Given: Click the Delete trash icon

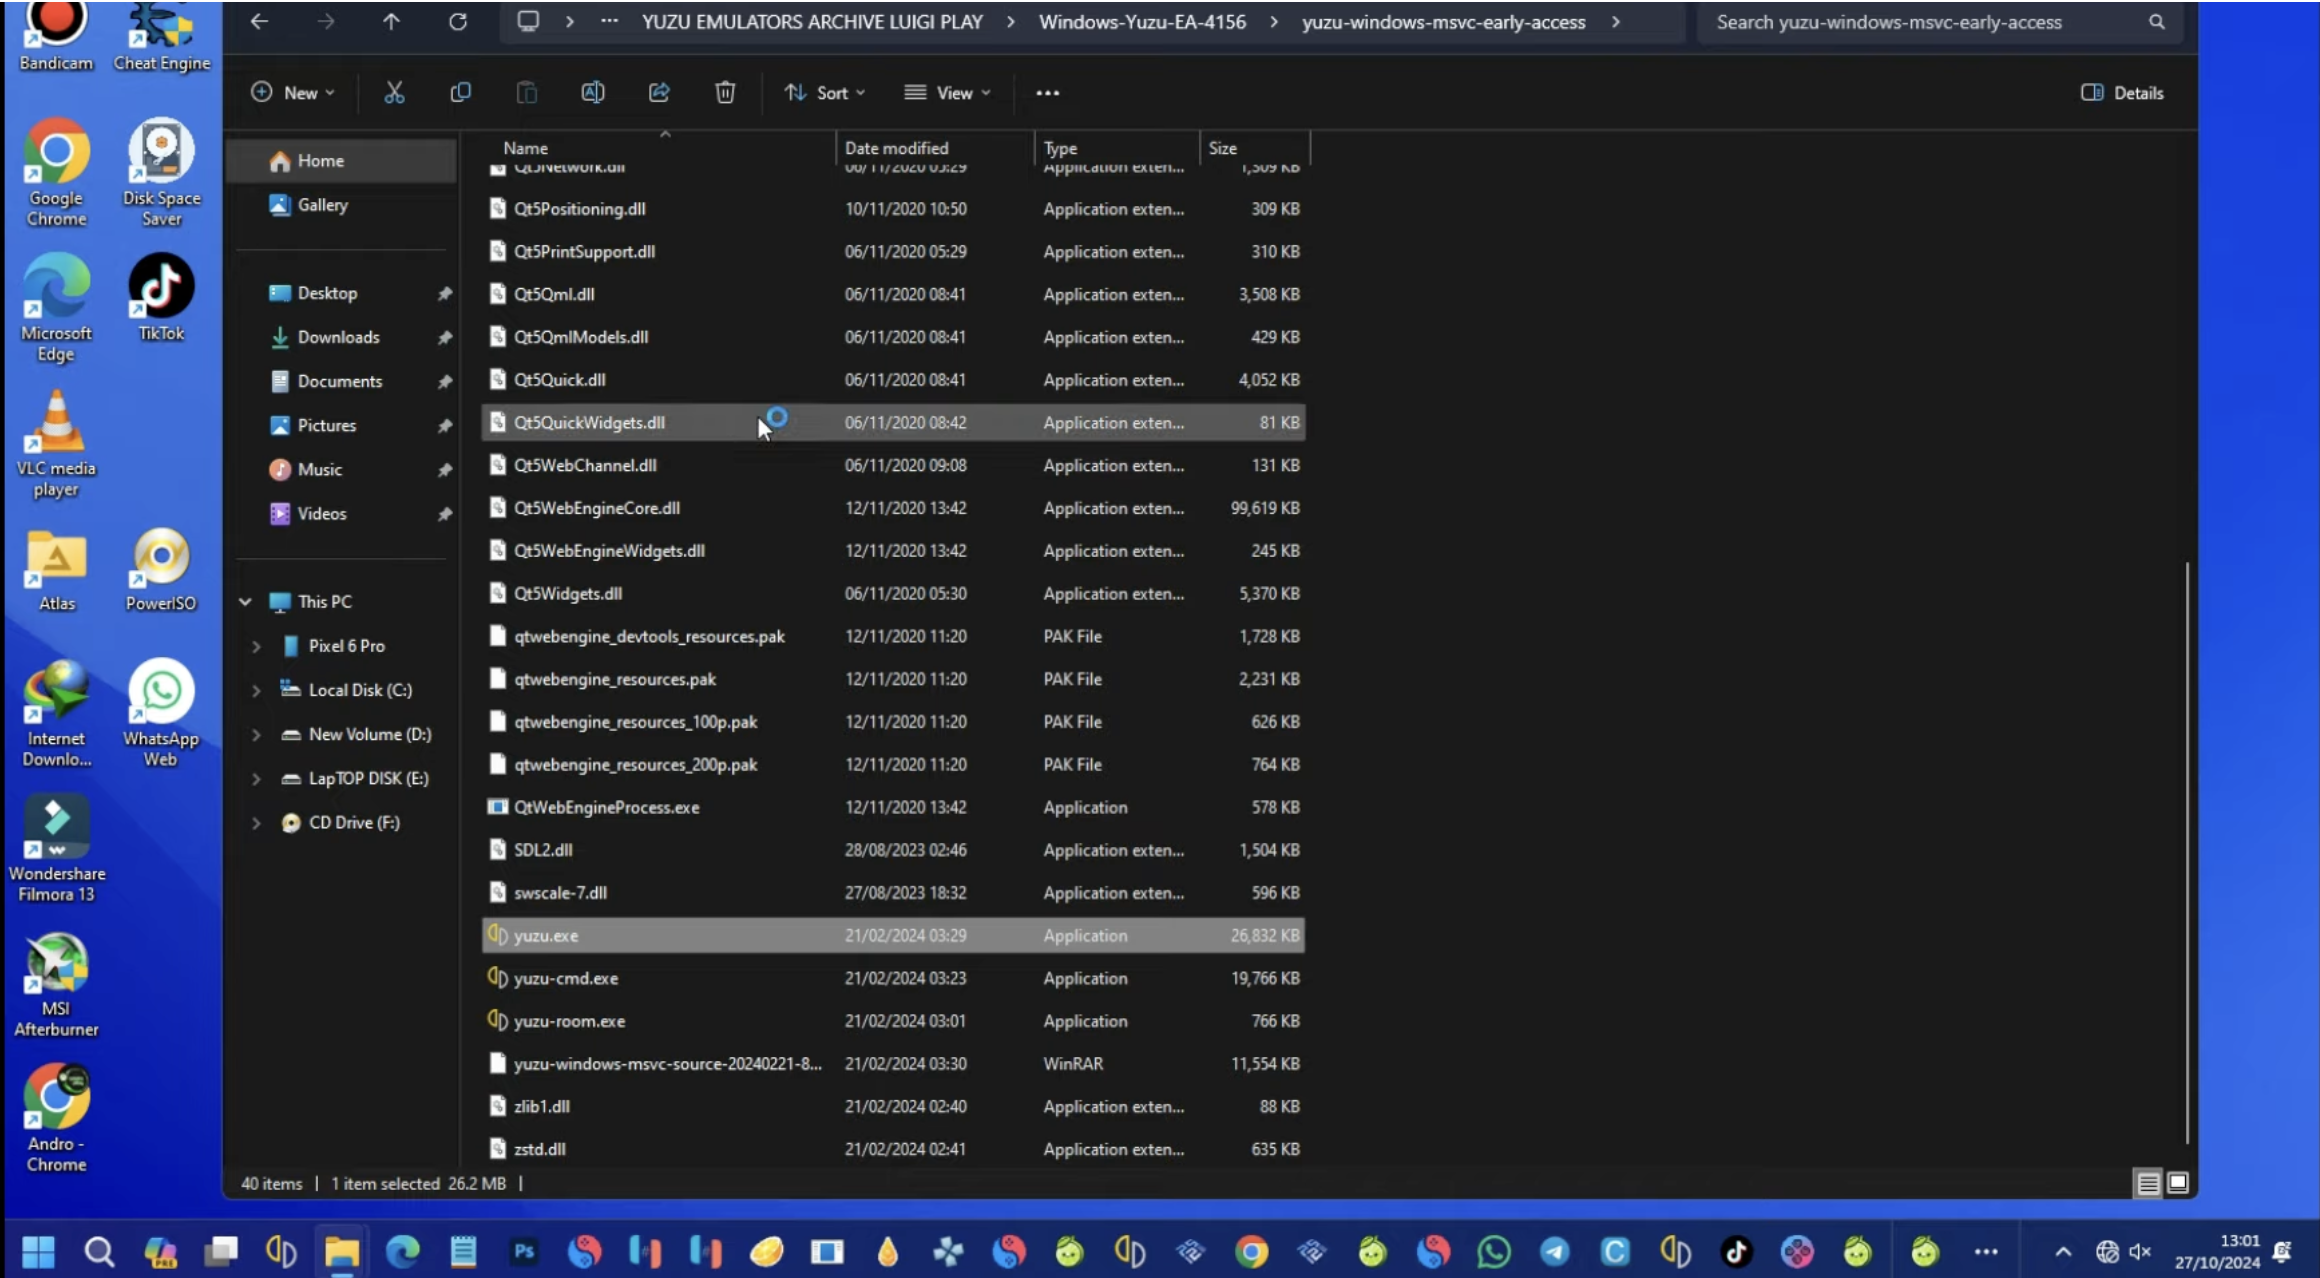Looking at the screenshot, I should point(725,93).
